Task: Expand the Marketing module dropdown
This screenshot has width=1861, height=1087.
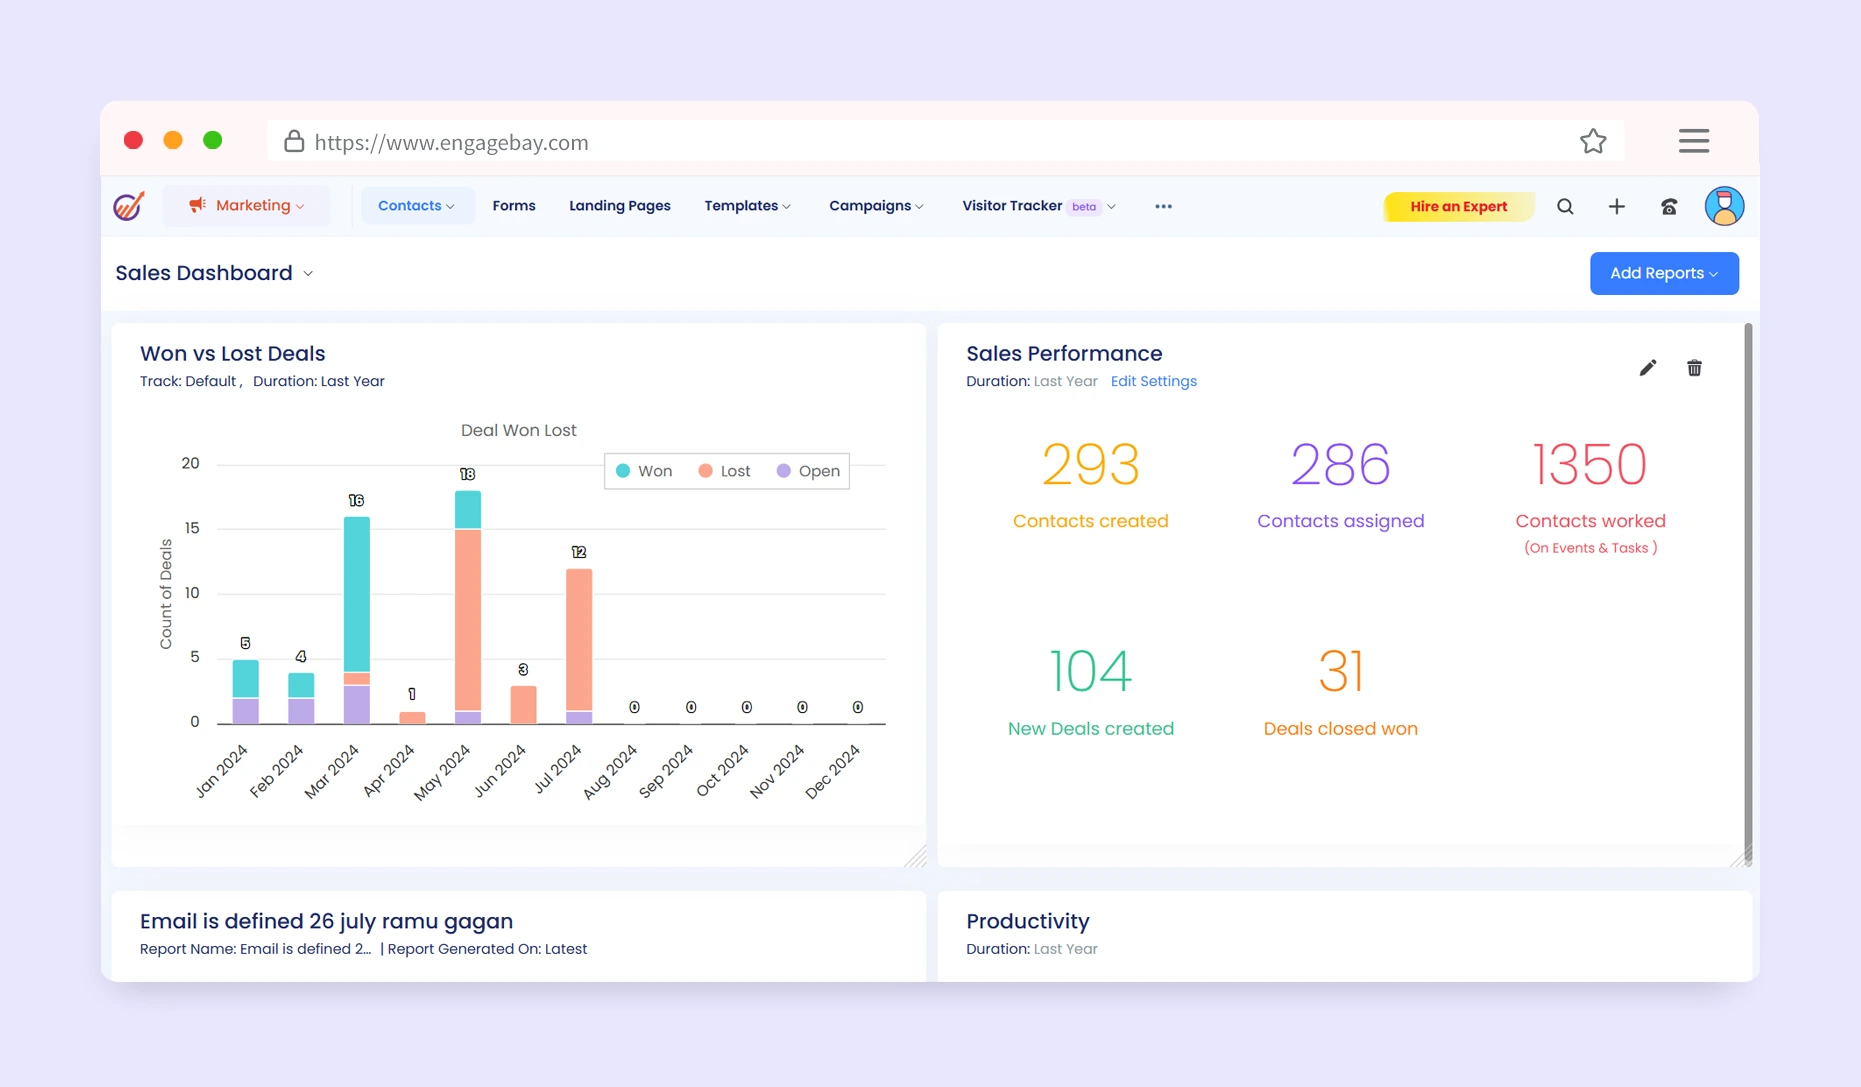Action: click(247, 206)
